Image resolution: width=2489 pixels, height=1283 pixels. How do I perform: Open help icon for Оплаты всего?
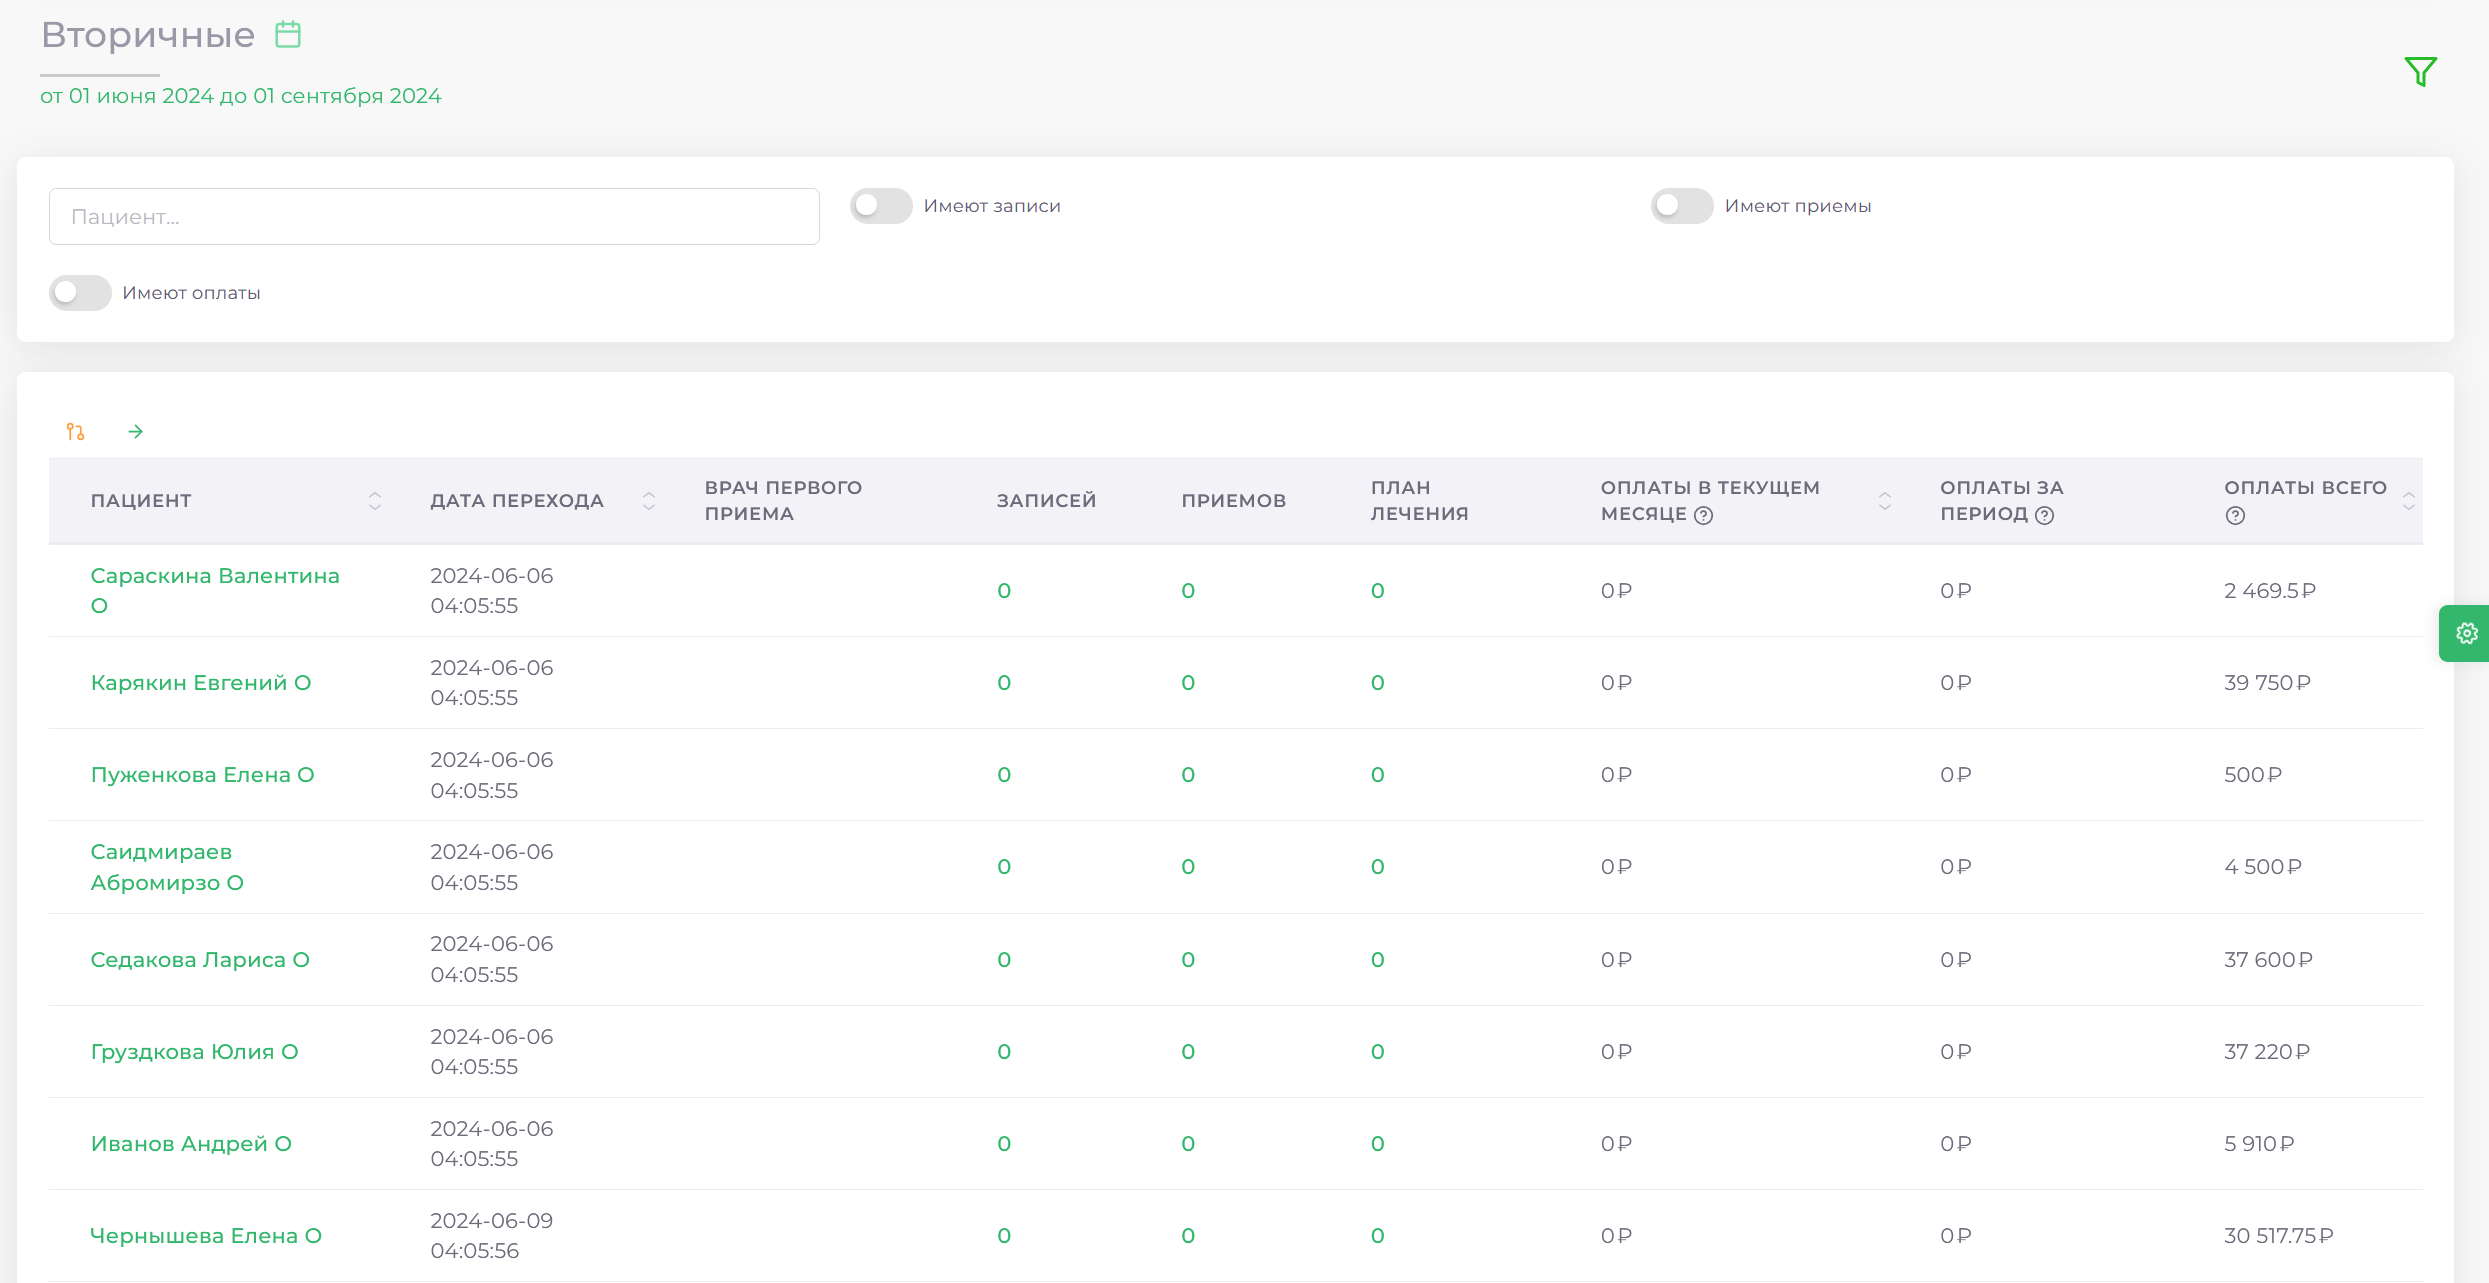coord(2236,515)
